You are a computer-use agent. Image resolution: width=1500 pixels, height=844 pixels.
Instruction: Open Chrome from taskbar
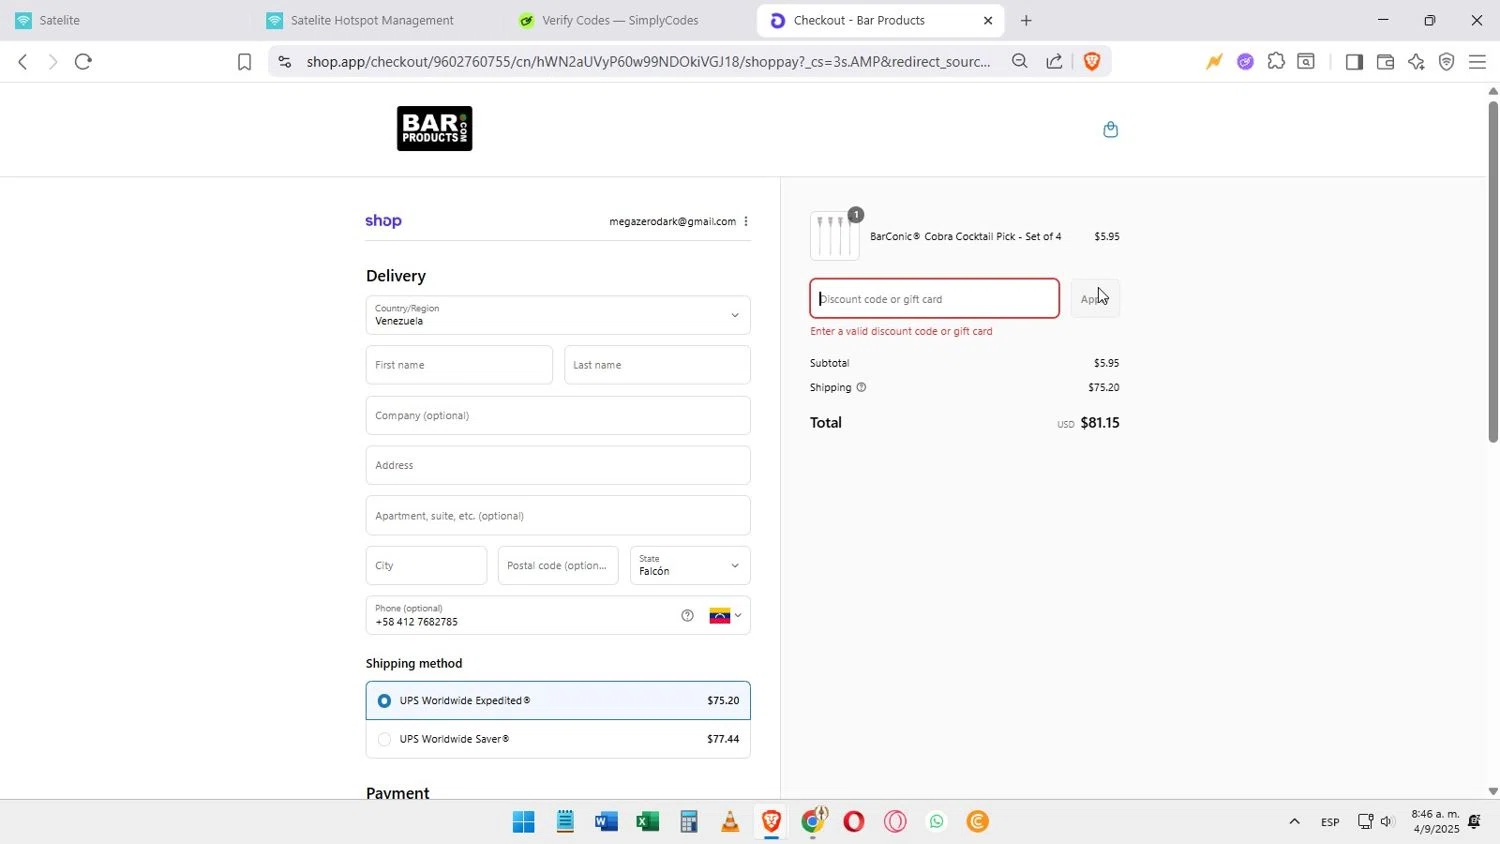click(813, 822)
